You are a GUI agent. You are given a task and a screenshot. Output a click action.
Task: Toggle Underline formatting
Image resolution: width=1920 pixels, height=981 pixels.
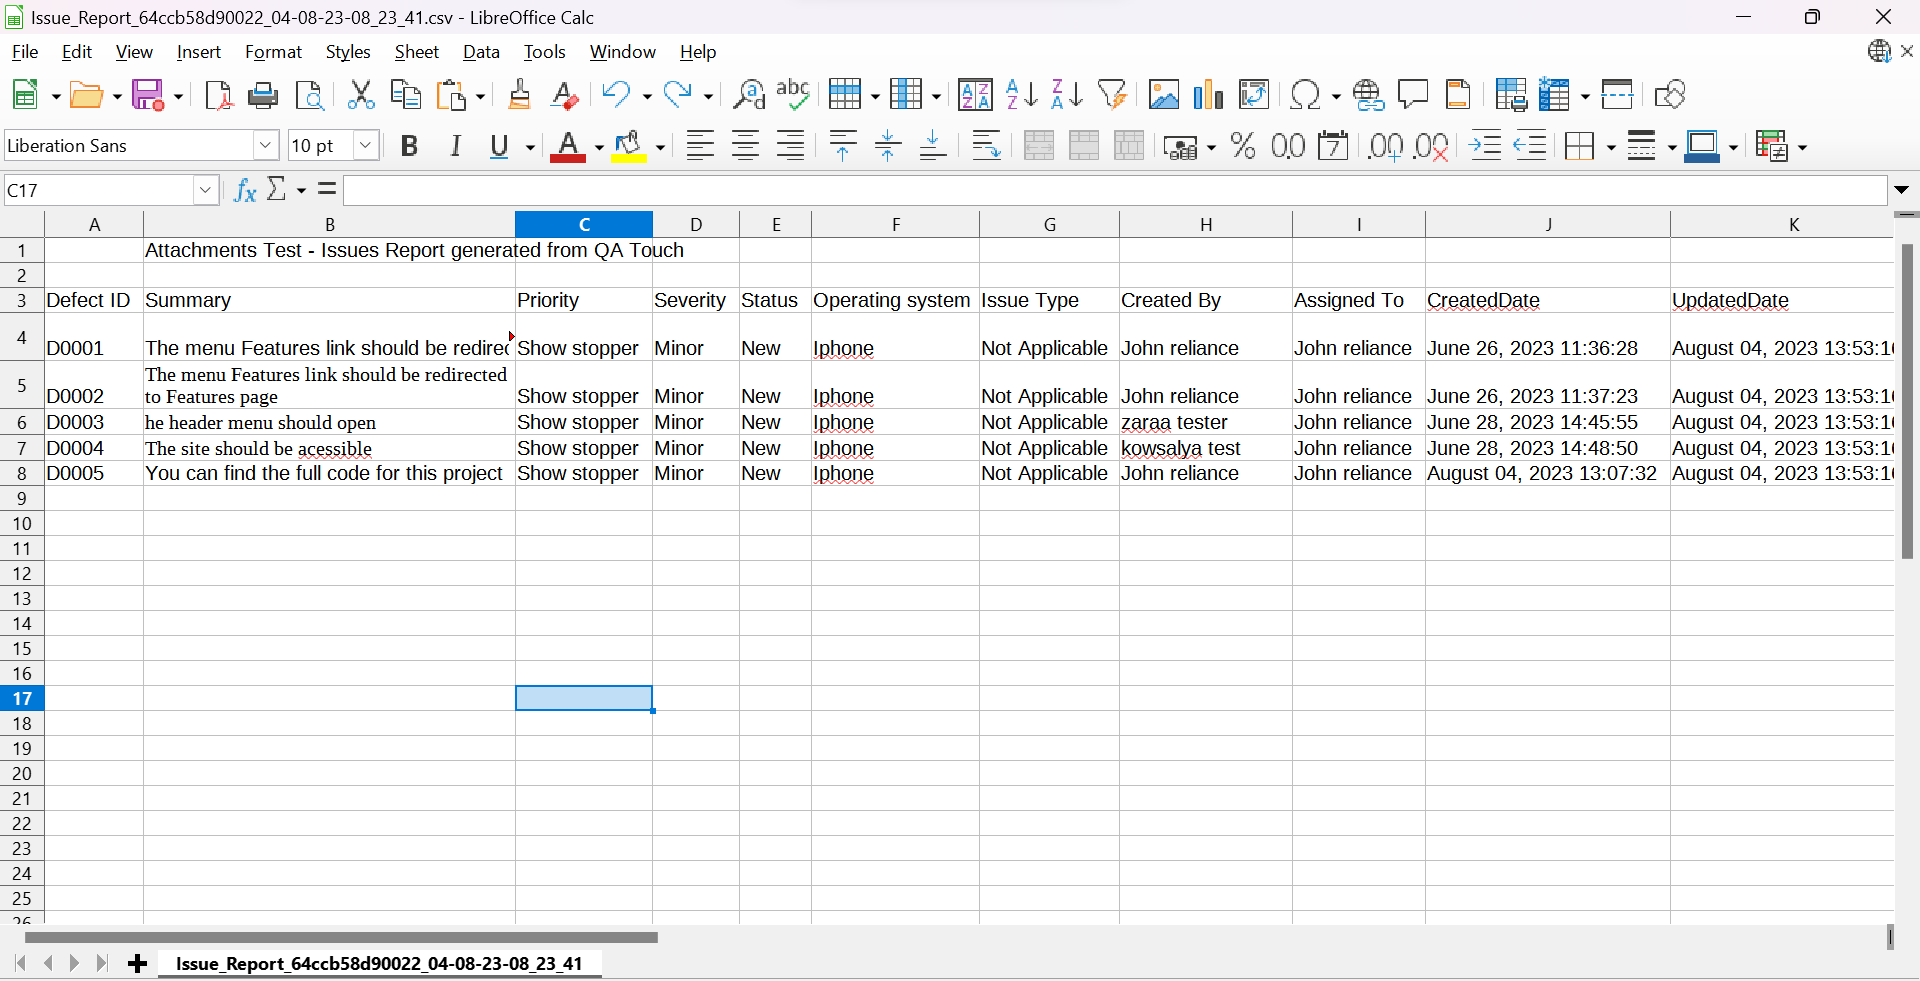499,146
